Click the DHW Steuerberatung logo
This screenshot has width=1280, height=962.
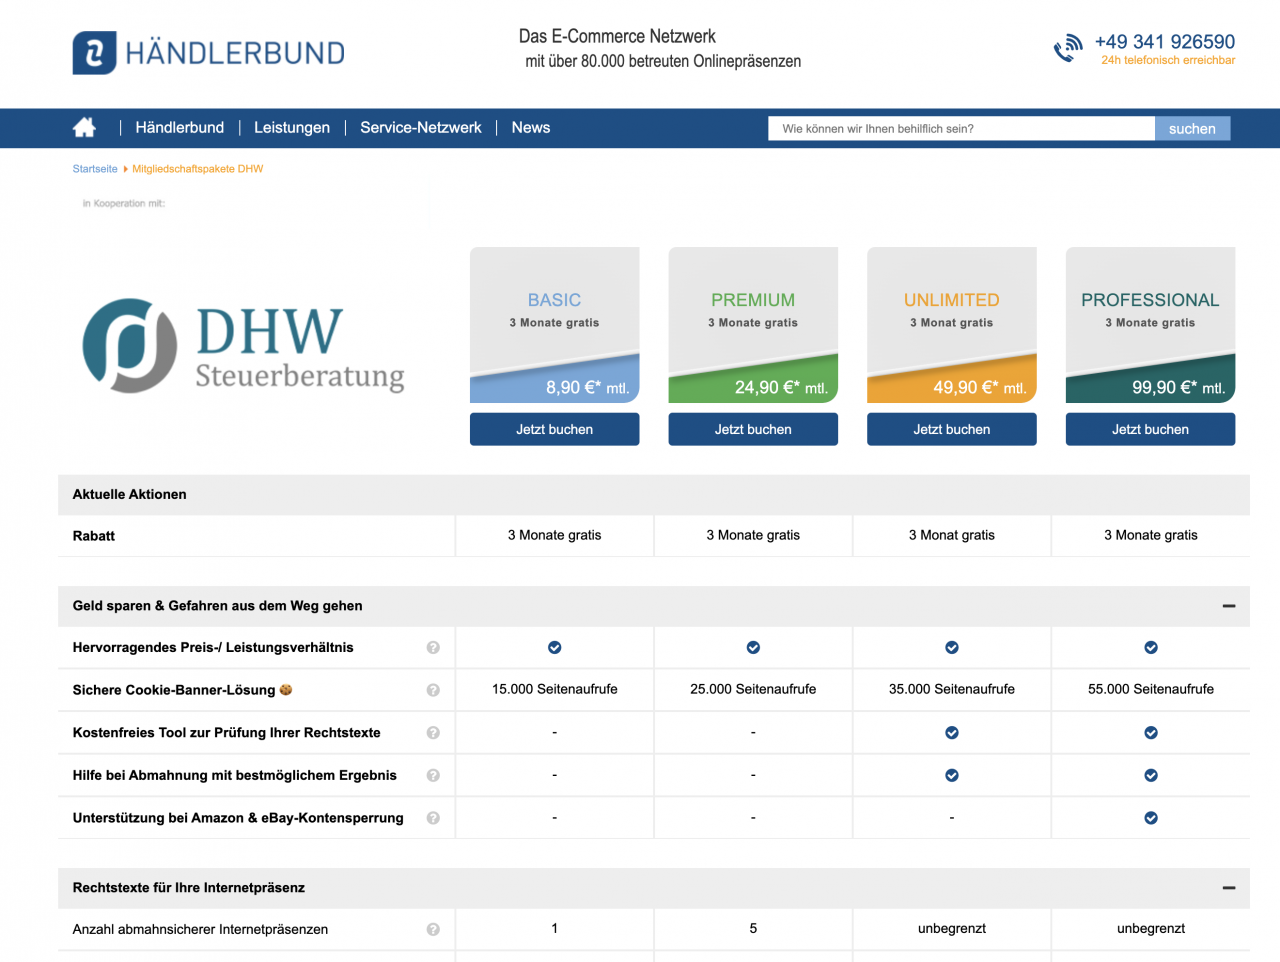click(243, 345)
